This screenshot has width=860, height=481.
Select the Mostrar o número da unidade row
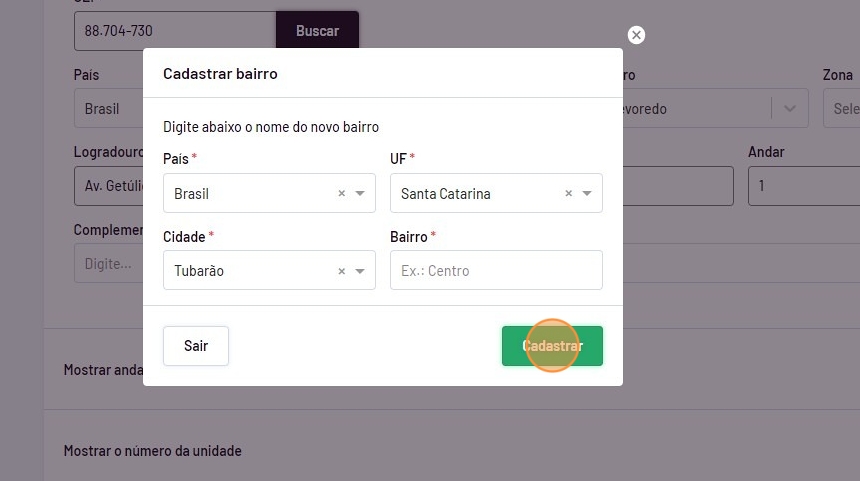tap(153, 451)
